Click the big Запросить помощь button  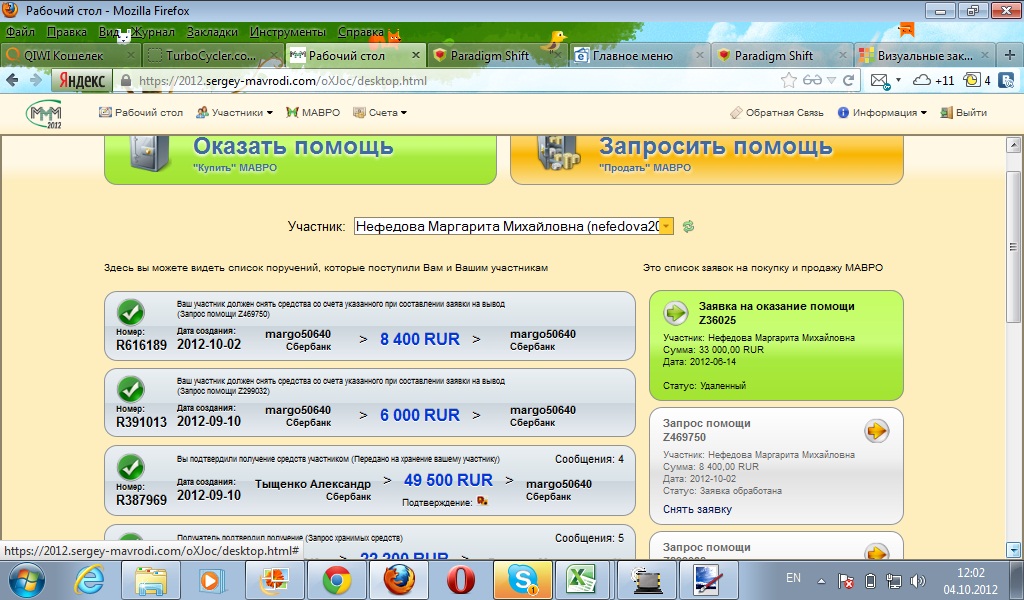707,159
